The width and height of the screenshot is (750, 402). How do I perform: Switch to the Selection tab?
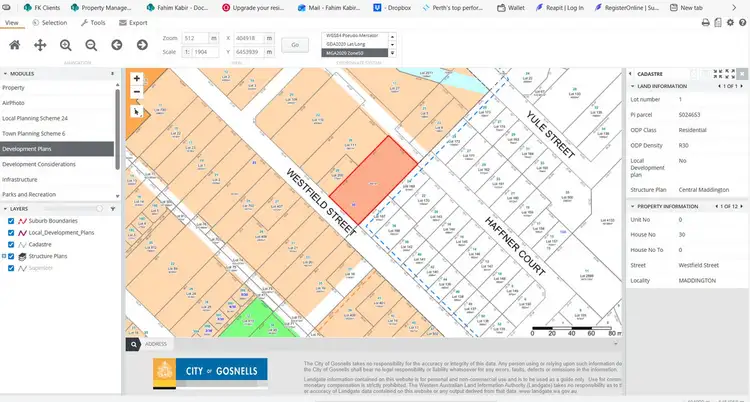pos(51,22)
